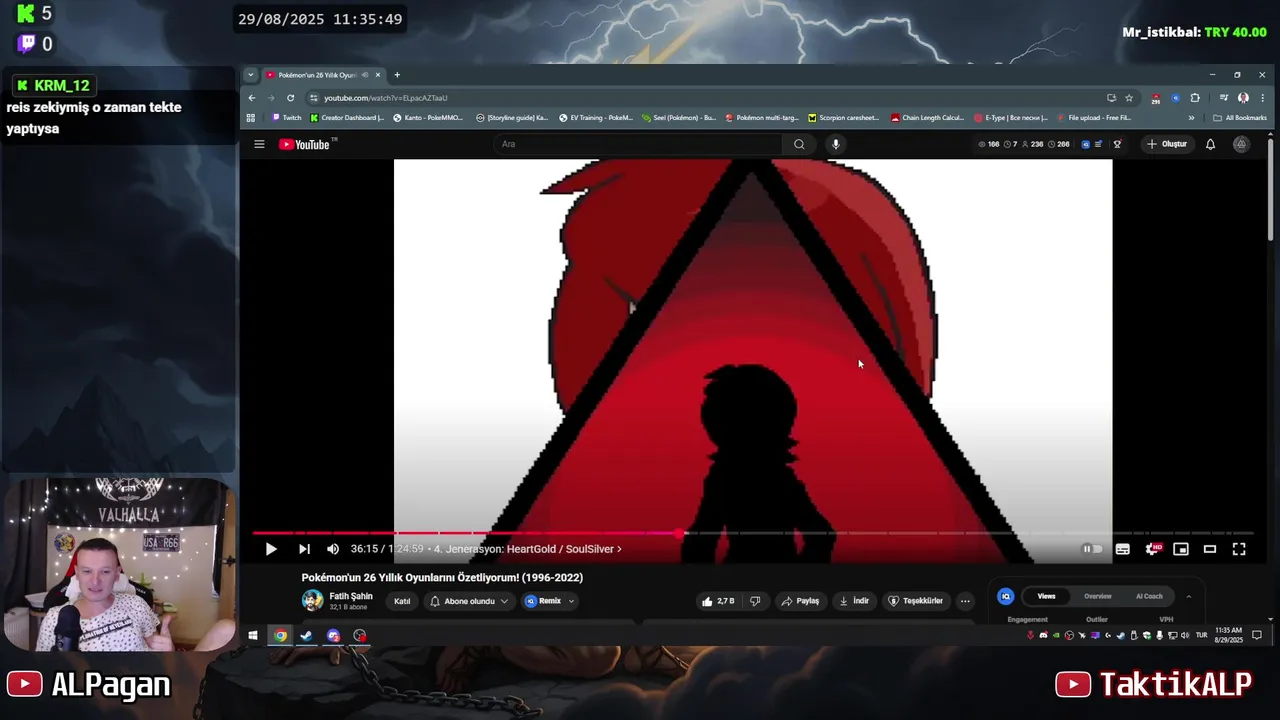Open Fatih Şahin channel avatar
The image size is (1280, 720).
(313, 600)
